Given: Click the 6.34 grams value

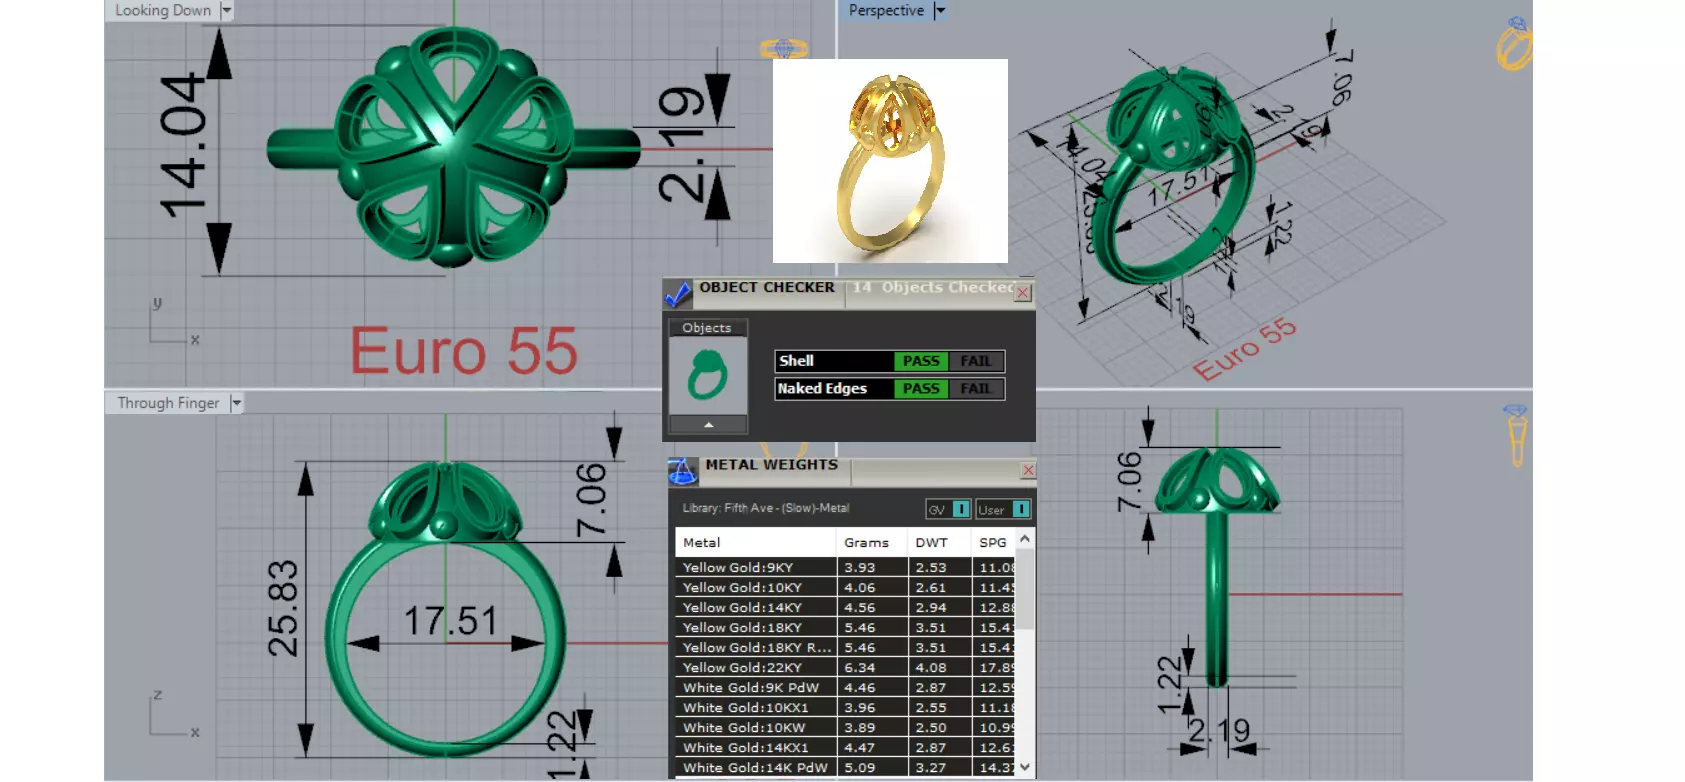Looking at the screenshot, I should (859, 667).
